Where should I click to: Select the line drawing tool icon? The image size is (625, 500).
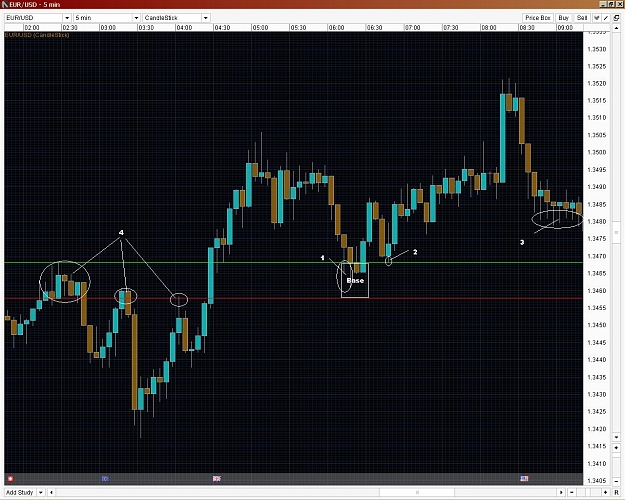tap(606, 18)
